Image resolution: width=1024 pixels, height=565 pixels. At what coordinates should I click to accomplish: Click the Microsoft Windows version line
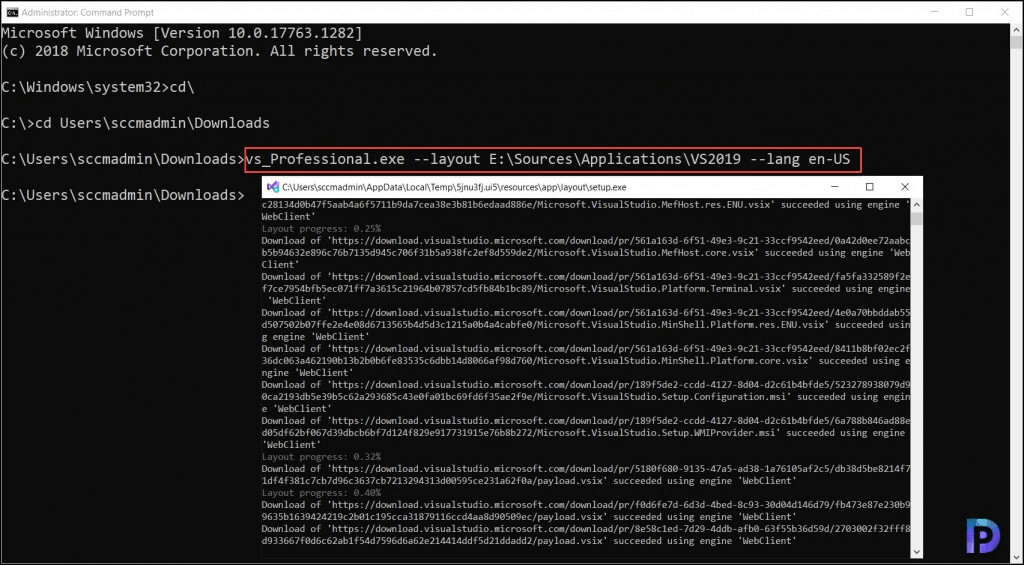(182, 33)
